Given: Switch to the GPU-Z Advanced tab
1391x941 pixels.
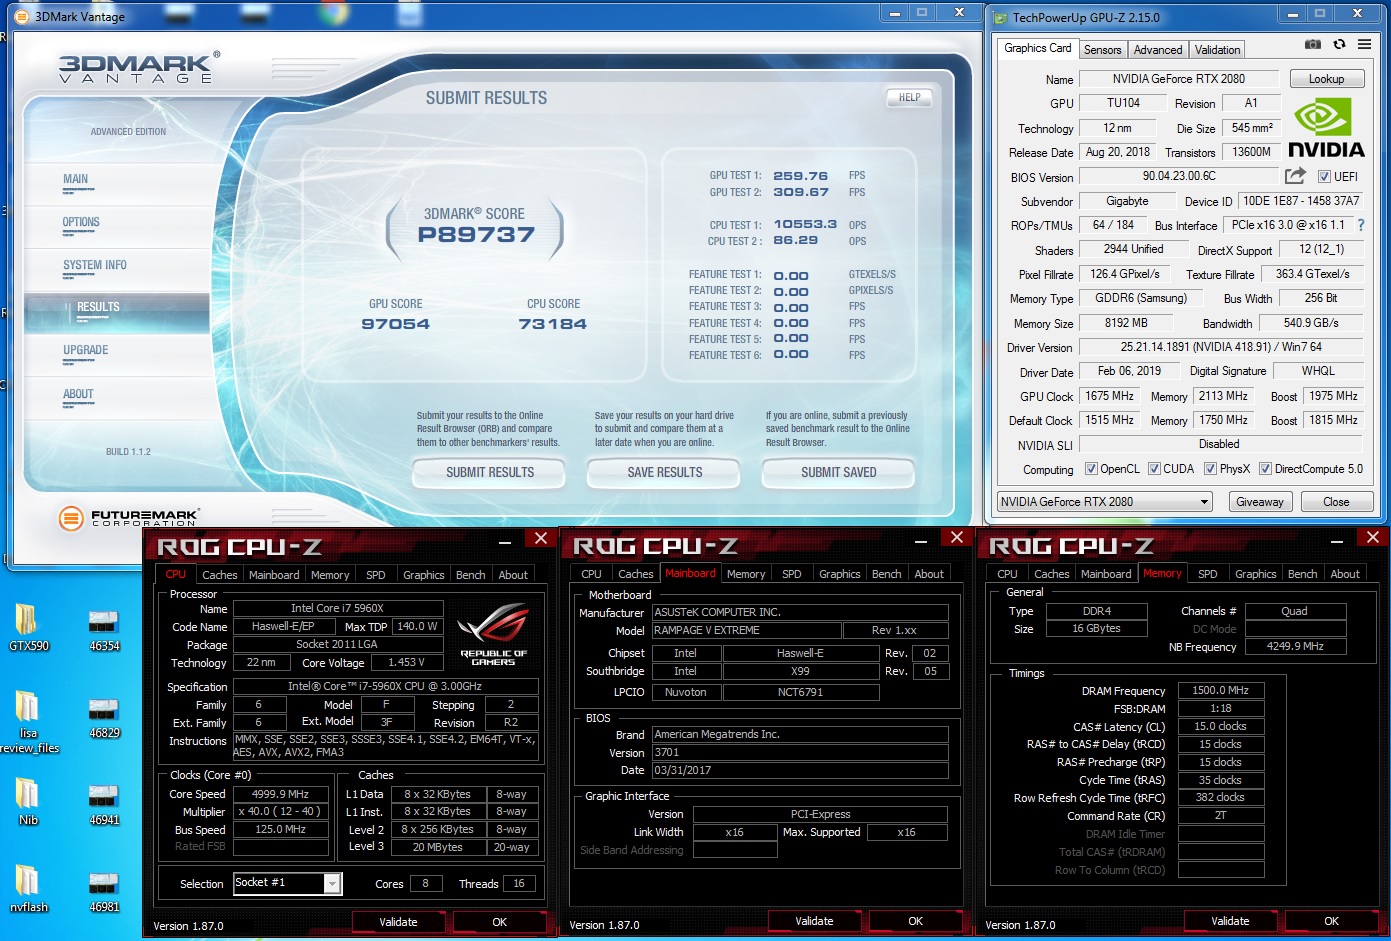Looking at the screenshot, I should coord(1158,50).
